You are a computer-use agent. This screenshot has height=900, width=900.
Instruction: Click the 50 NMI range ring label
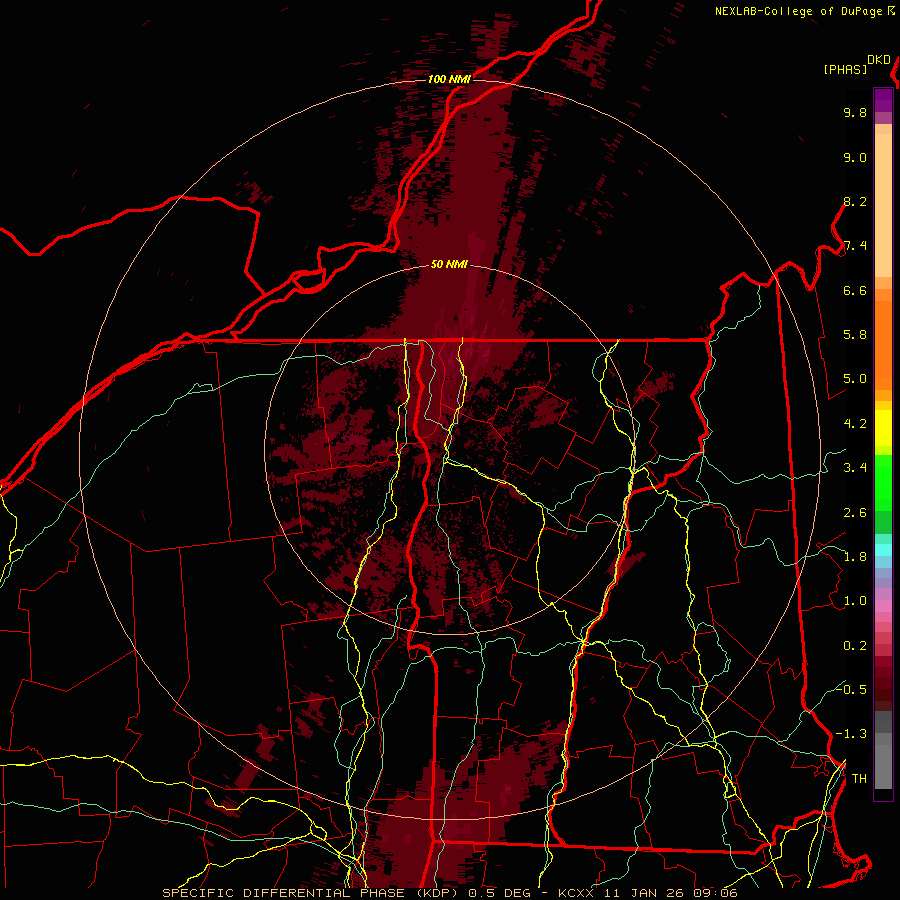(x=449, y=265)
